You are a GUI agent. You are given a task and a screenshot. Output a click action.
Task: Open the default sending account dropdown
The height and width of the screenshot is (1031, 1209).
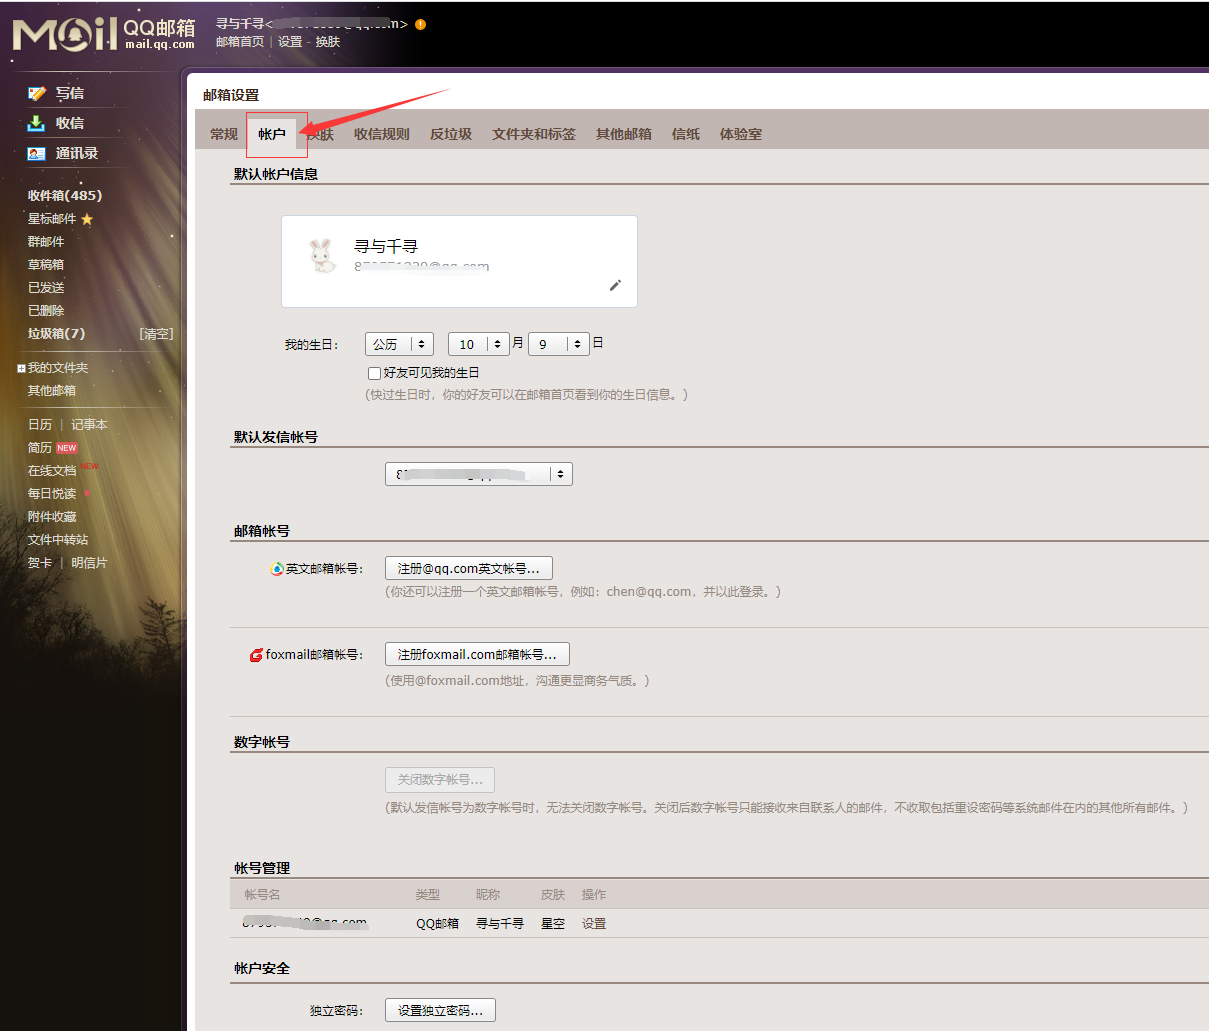tap(479, 474)
